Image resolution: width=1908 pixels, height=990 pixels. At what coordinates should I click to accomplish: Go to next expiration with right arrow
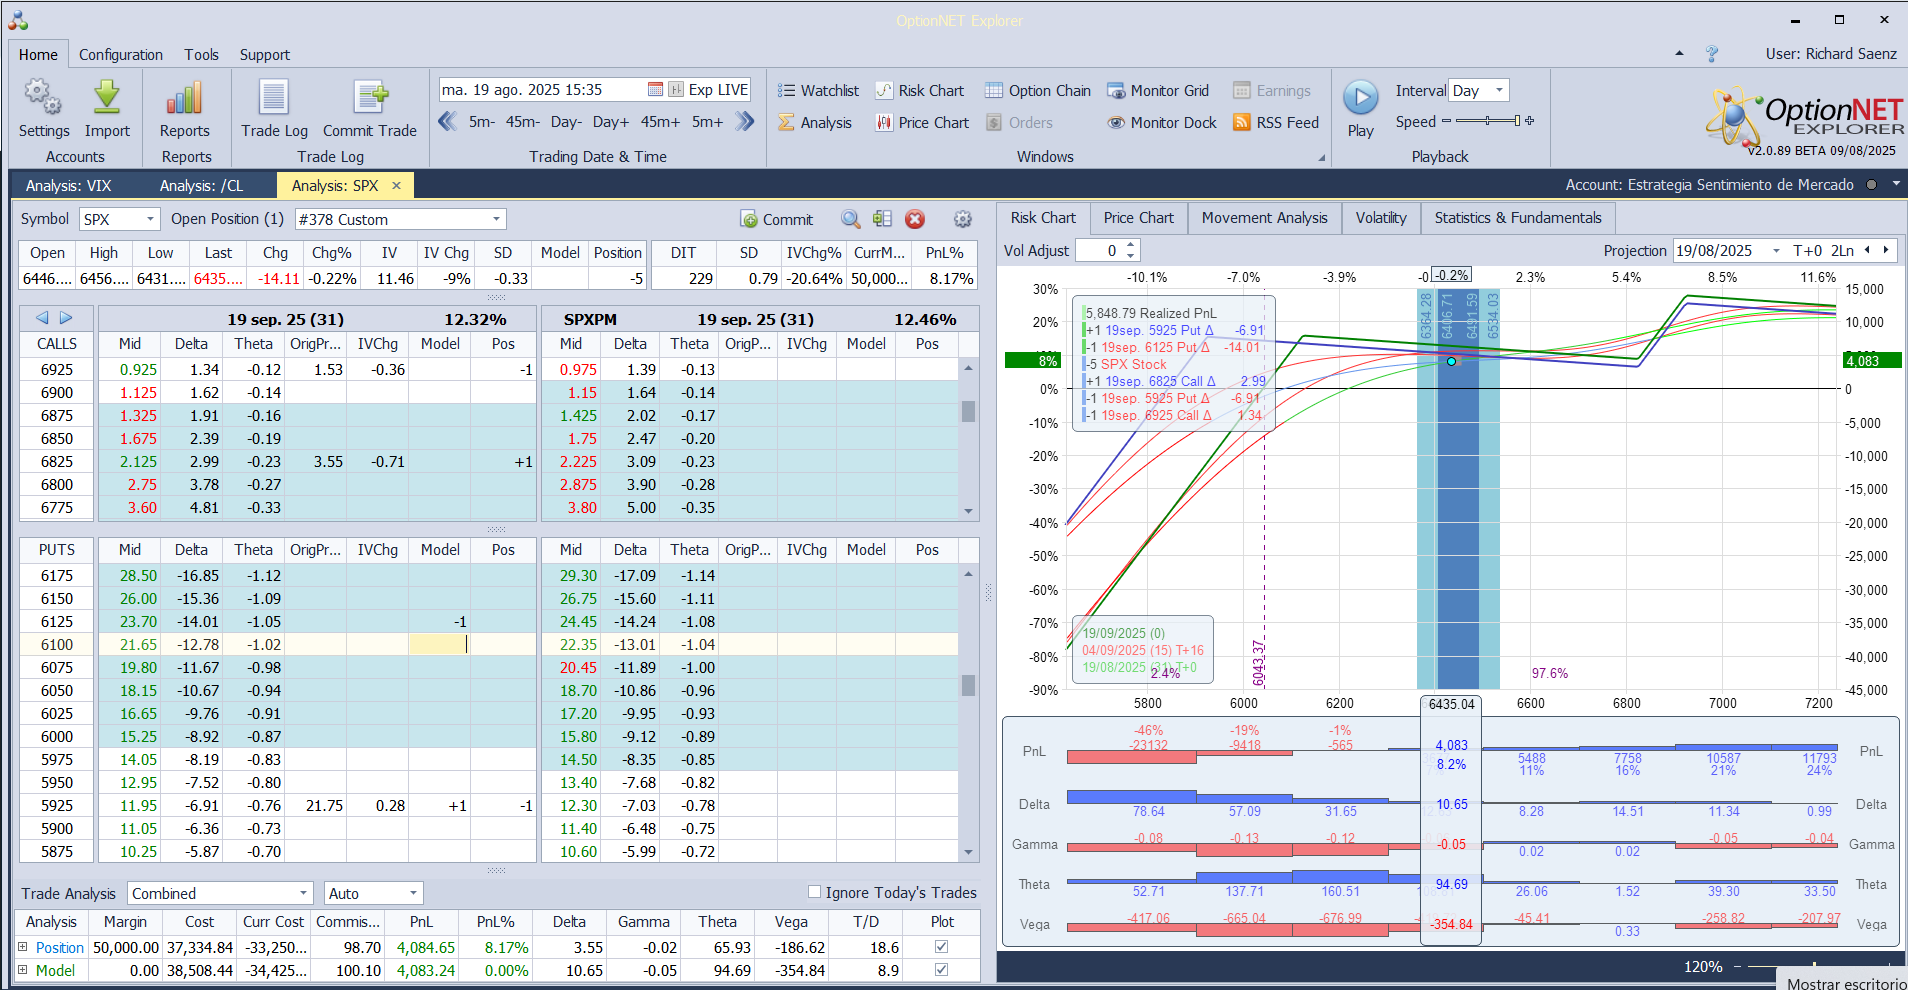(66, 318)
